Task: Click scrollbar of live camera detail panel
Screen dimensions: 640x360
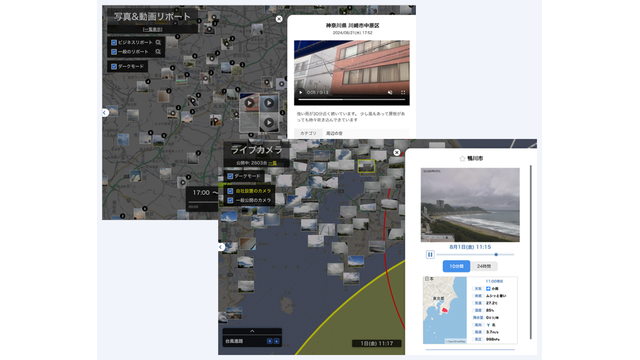Action: [531, 252]
